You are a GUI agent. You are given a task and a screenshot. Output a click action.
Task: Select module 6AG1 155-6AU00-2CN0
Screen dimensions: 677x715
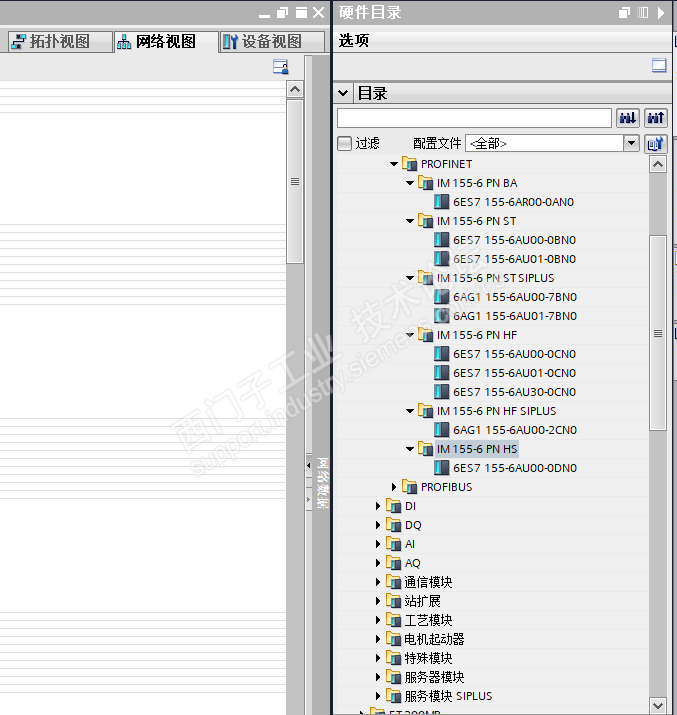[x=515, y=430]
